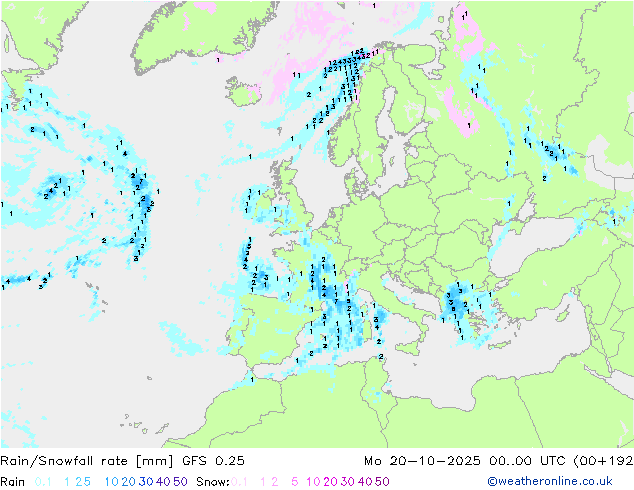Pick the rain legend value 5
634x490 pixels.
87,482
